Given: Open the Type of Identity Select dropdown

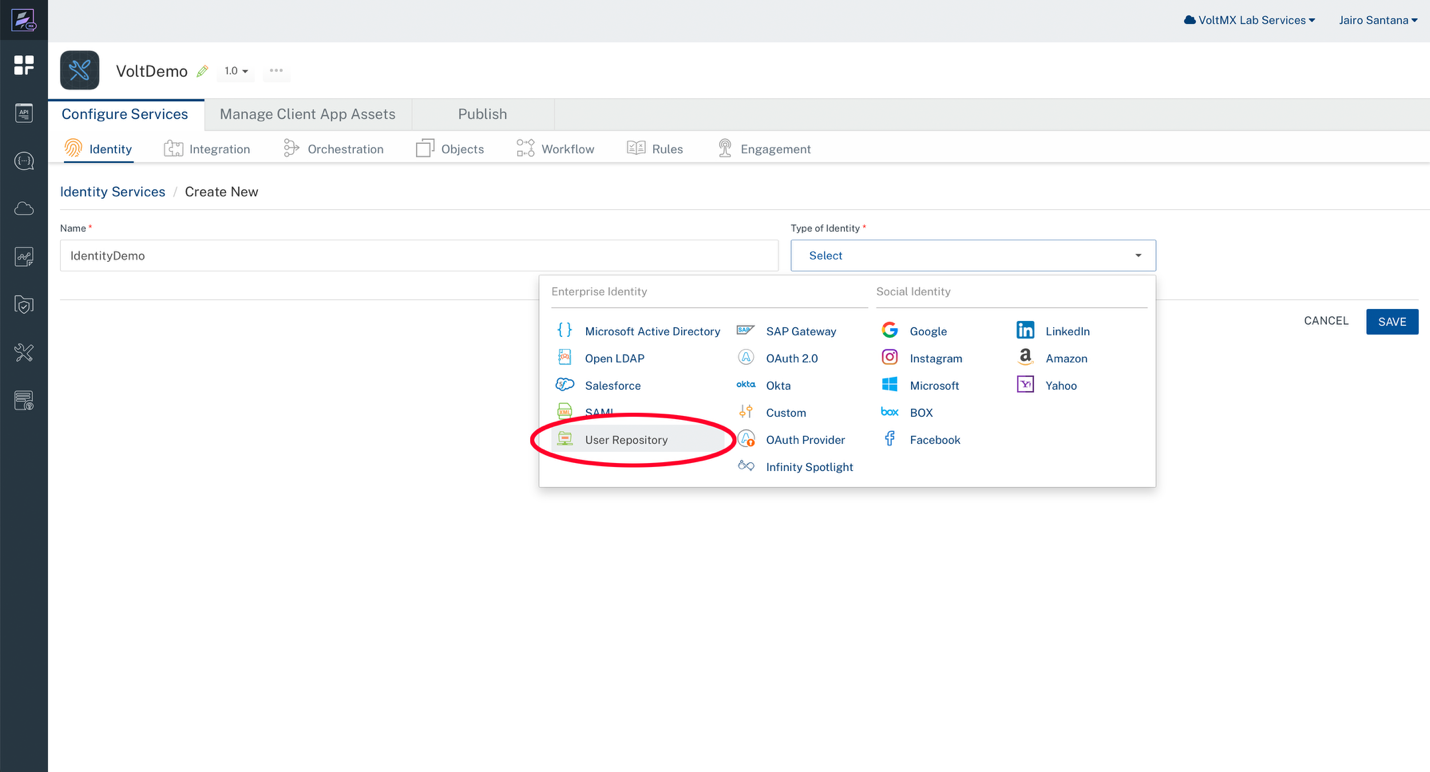Looking at the screenshot, I should tap(973, 255).
